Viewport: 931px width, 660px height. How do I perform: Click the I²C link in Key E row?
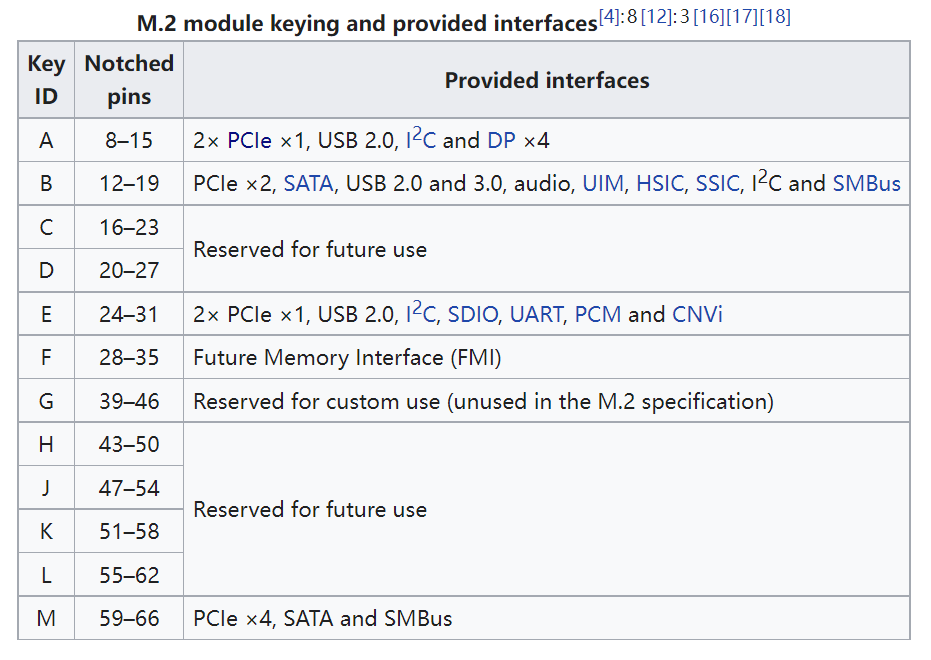(421, 315)
